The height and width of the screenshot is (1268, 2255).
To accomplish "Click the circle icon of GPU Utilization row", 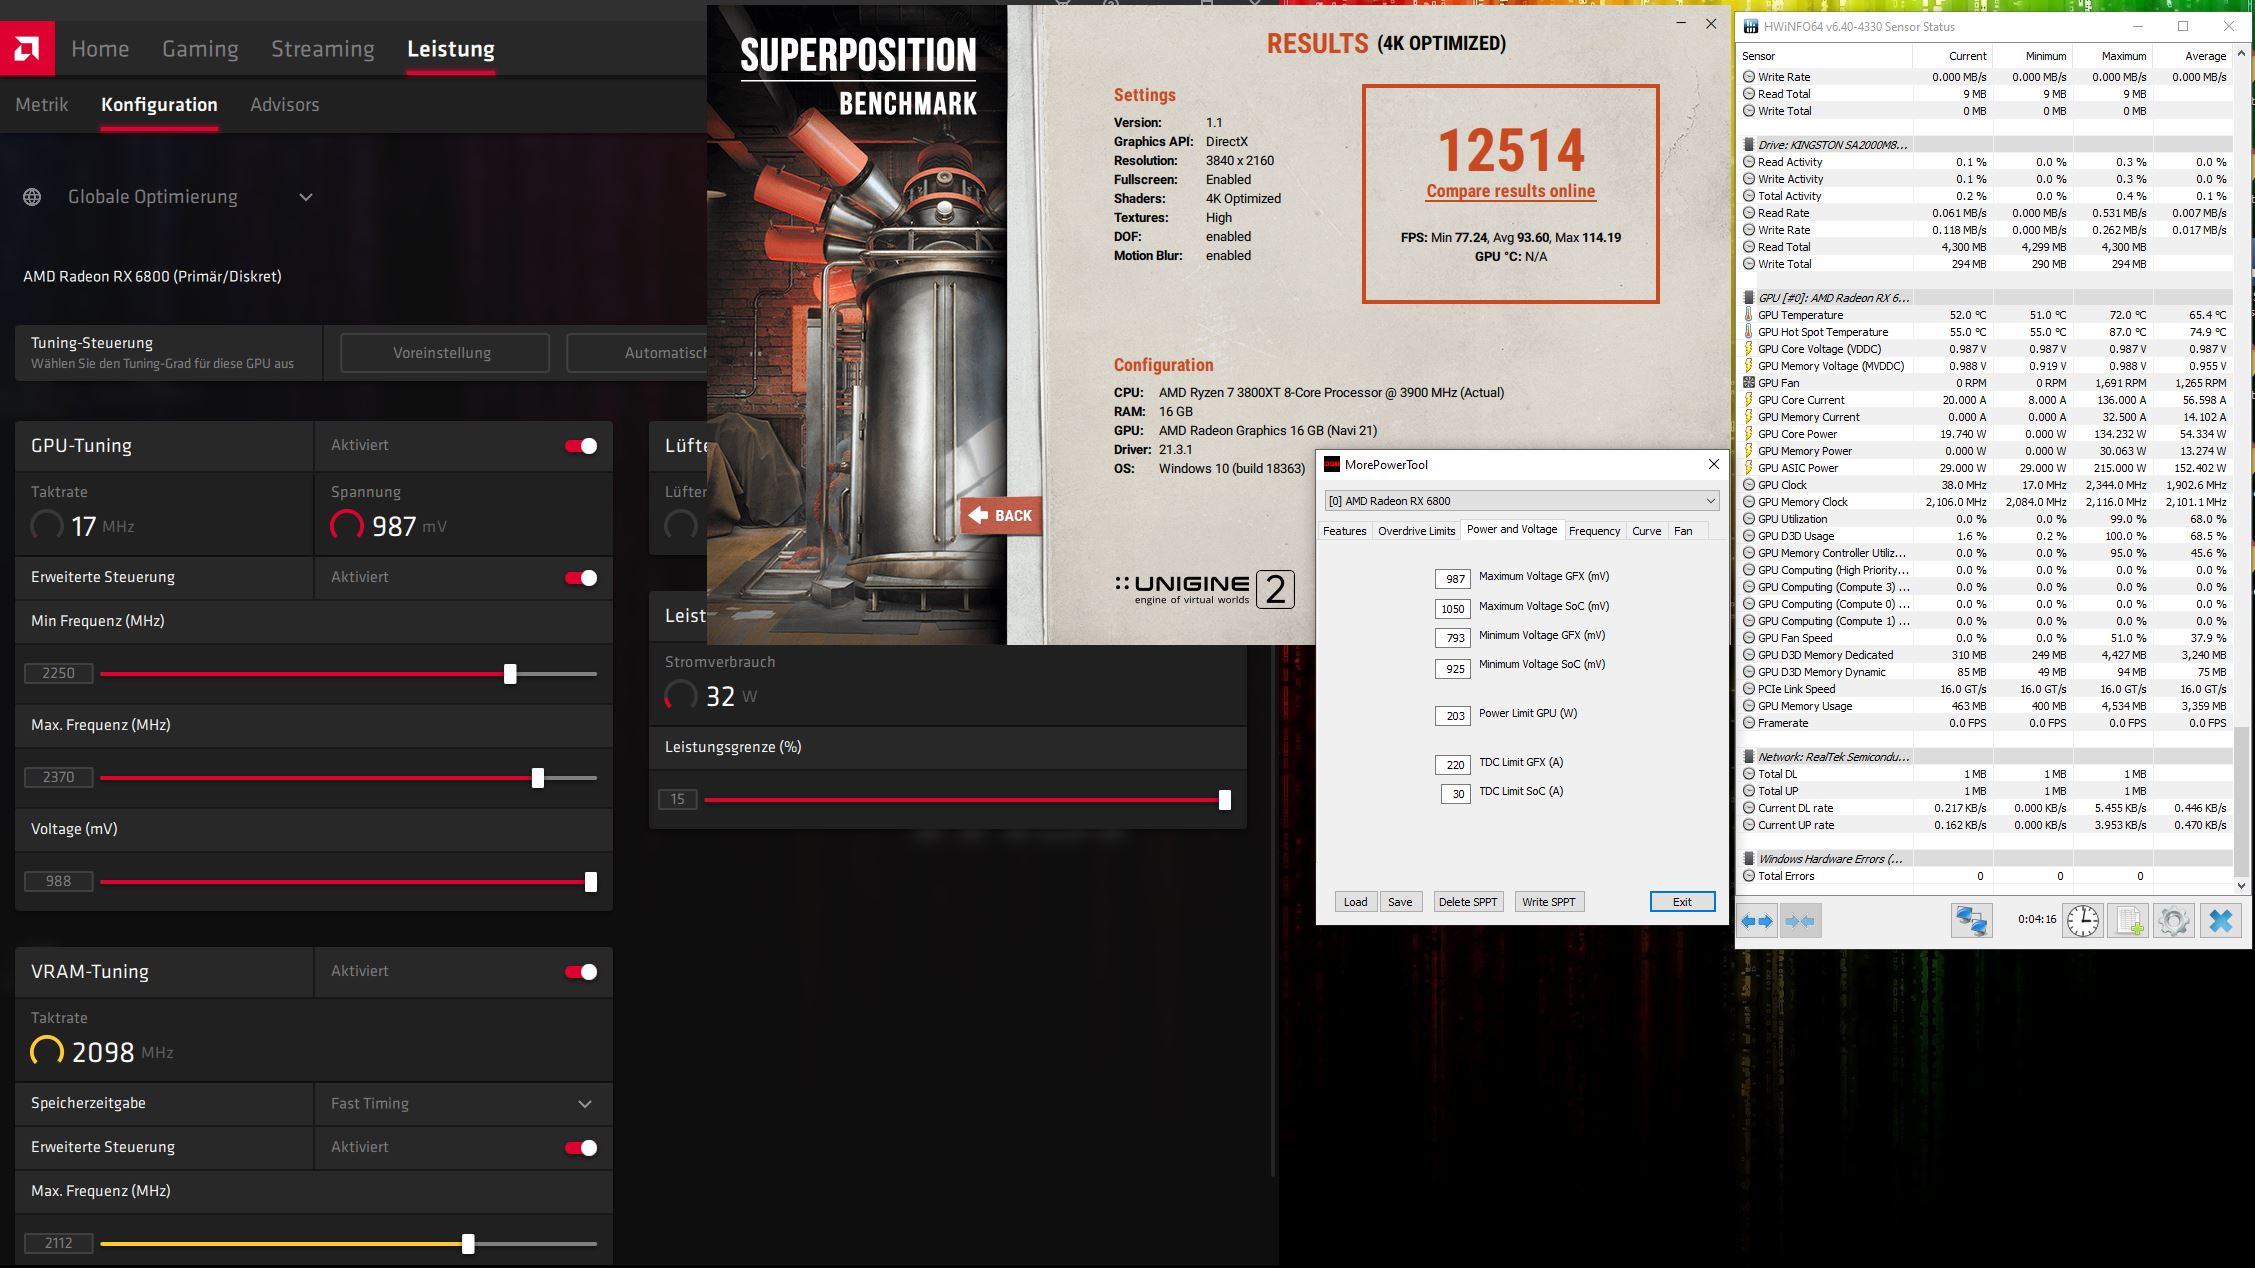I will [1749, 519].
